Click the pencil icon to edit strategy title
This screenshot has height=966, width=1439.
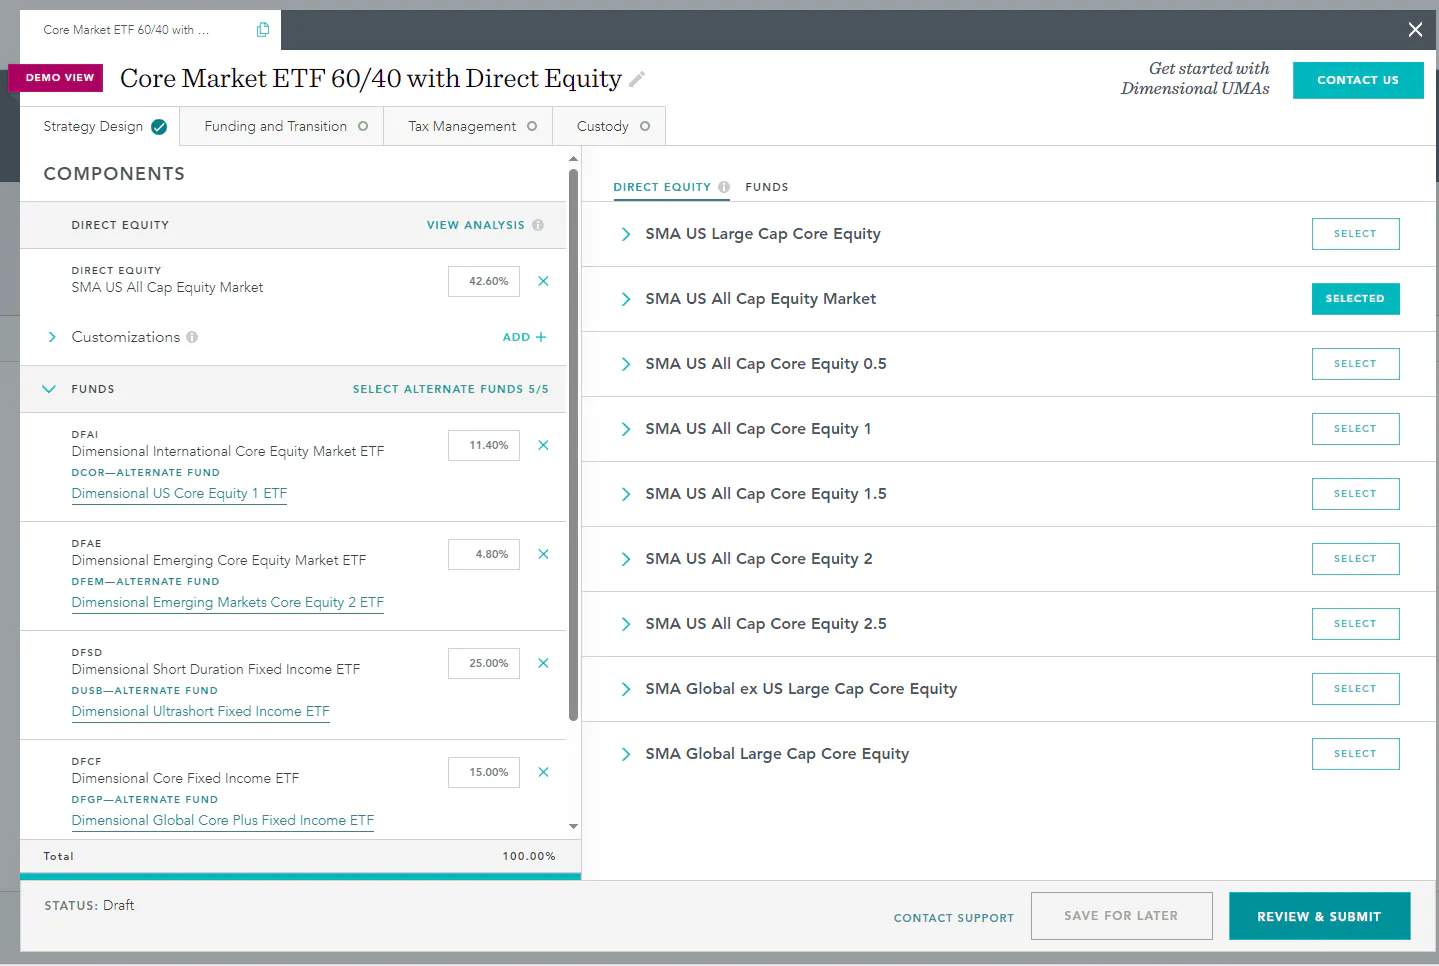click(637, 79)
